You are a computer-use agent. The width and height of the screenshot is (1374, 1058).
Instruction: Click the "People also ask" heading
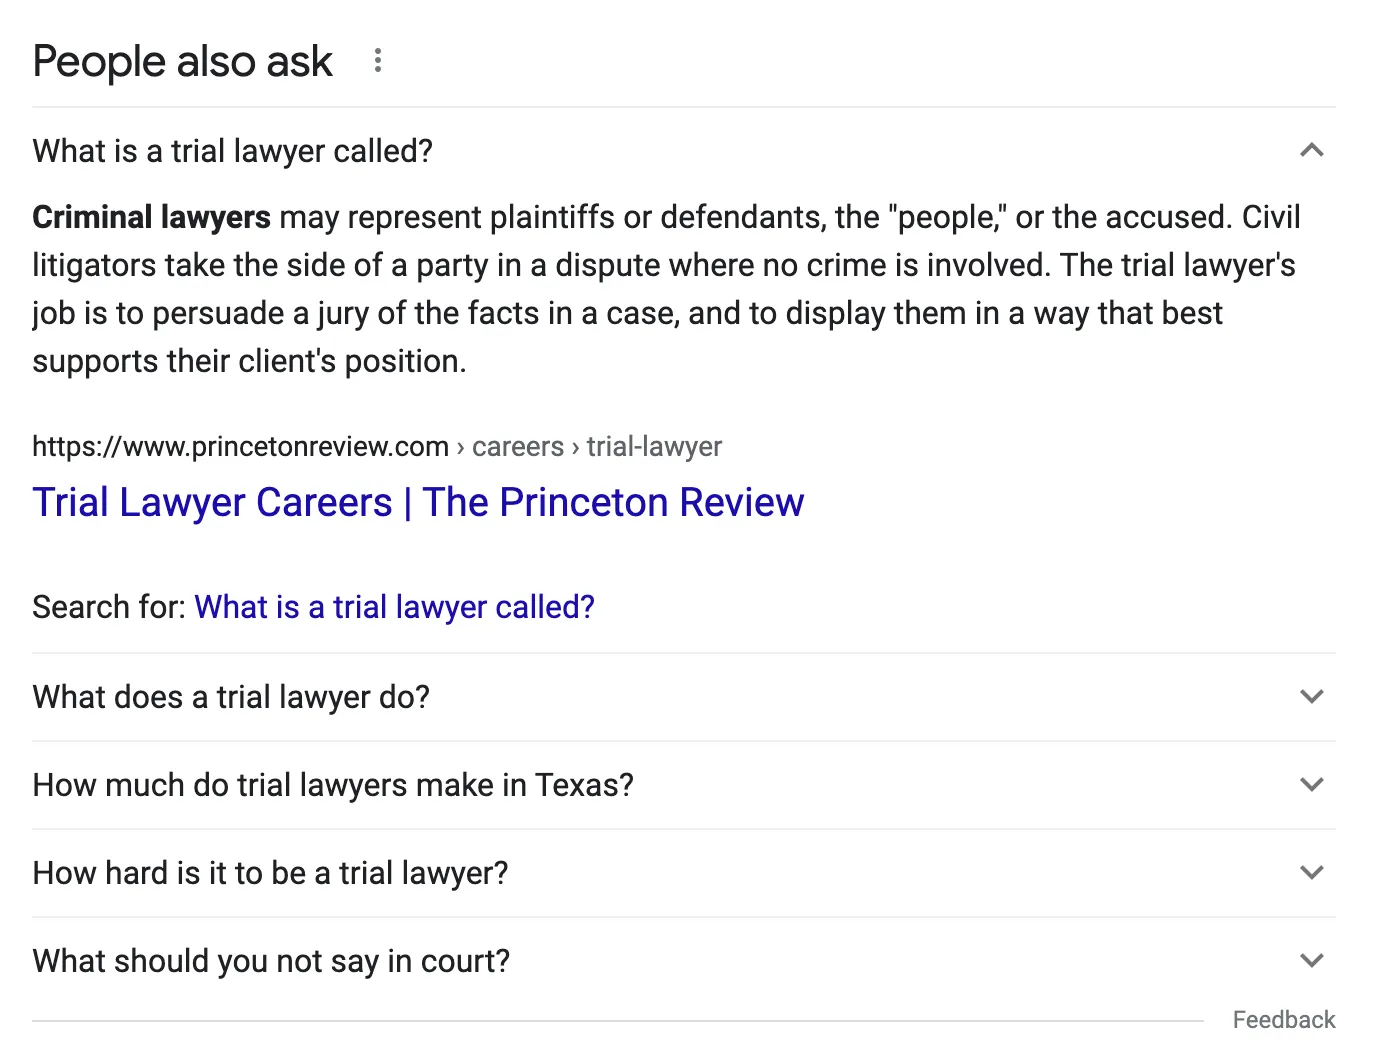[182, 61]
